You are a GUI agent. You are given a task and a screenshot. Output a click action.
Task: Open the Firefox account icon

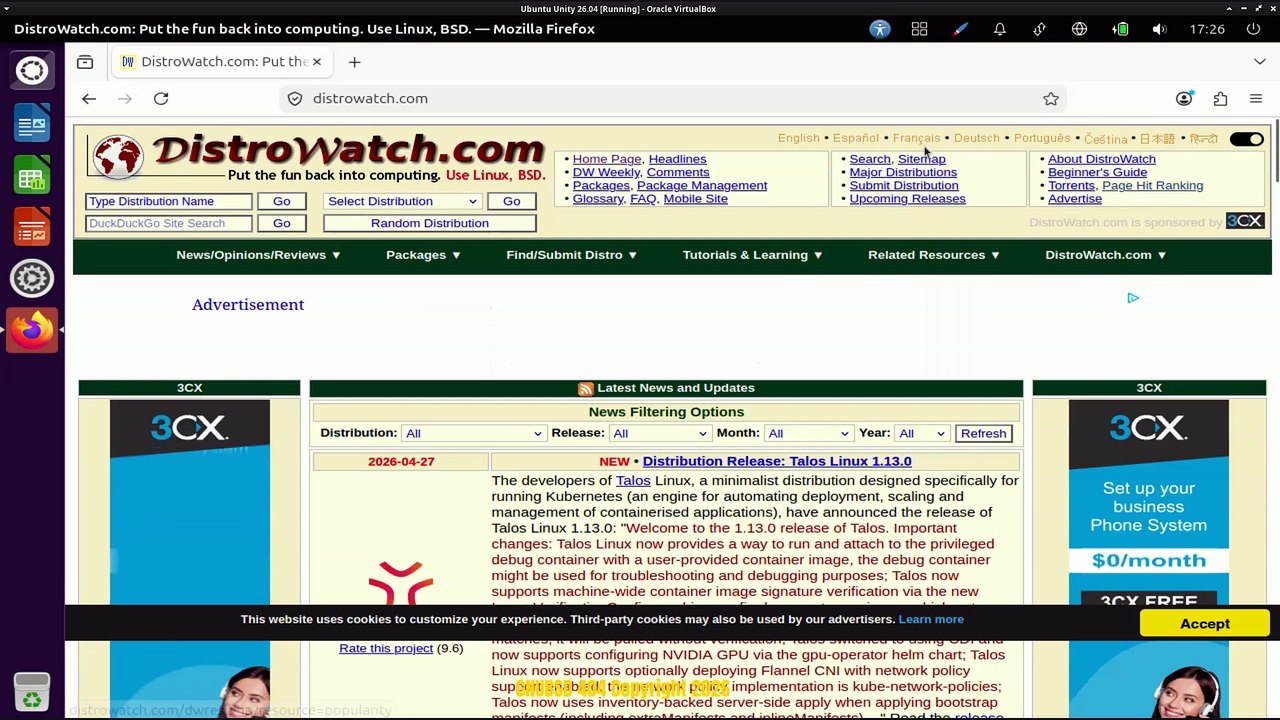coord(1184,98)
